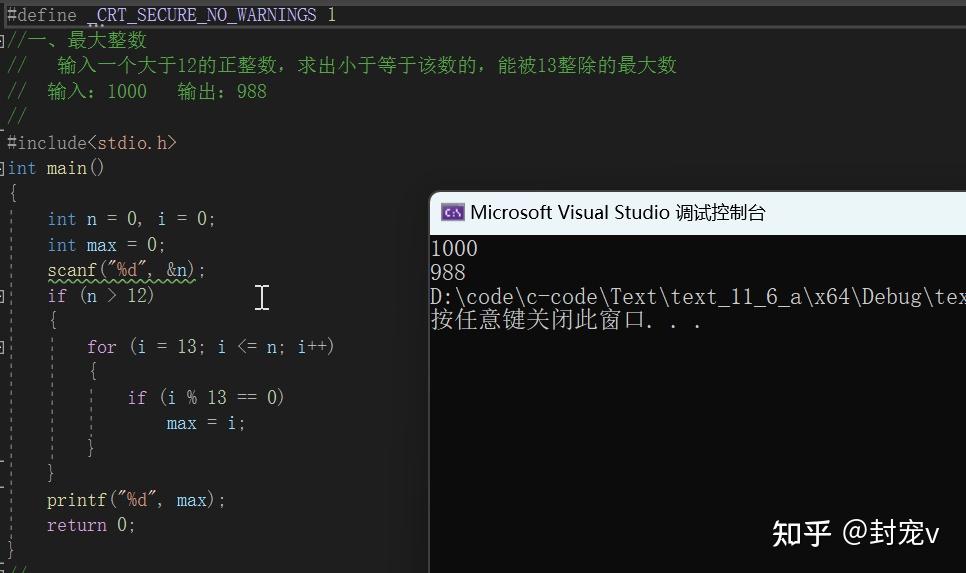966x573 pixels.
Task: Click the console output line '1000'
Action: tap(454, 248)
